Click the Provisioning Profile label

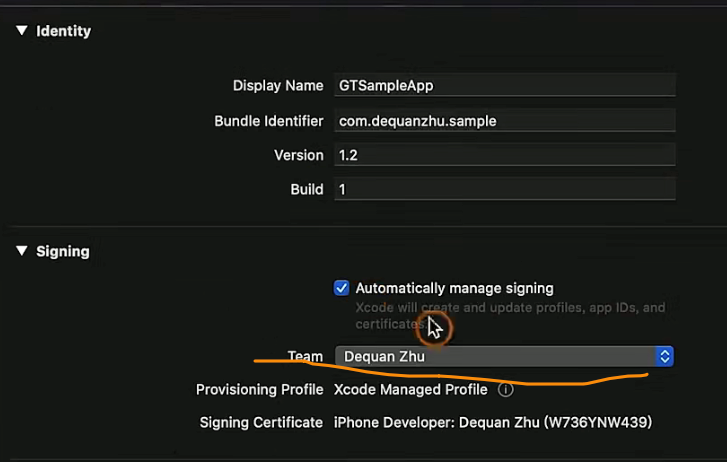[259, 389]
